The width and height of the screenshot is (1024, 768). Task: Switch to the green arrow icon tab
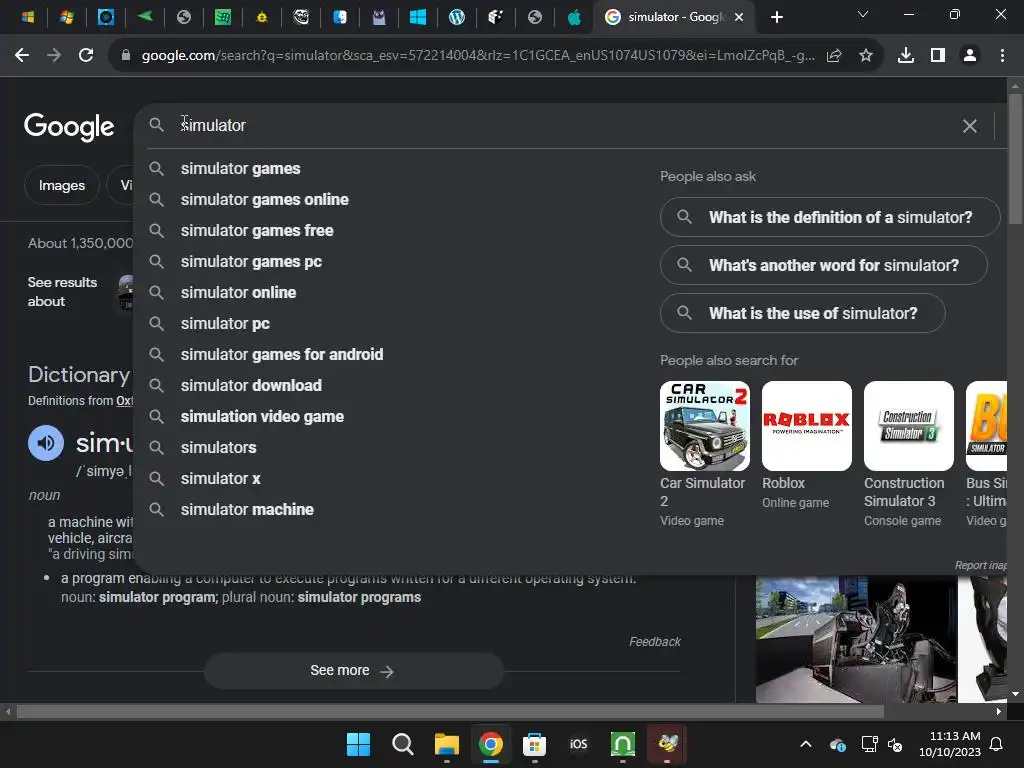pyautogui.click(x=145, y=16)
